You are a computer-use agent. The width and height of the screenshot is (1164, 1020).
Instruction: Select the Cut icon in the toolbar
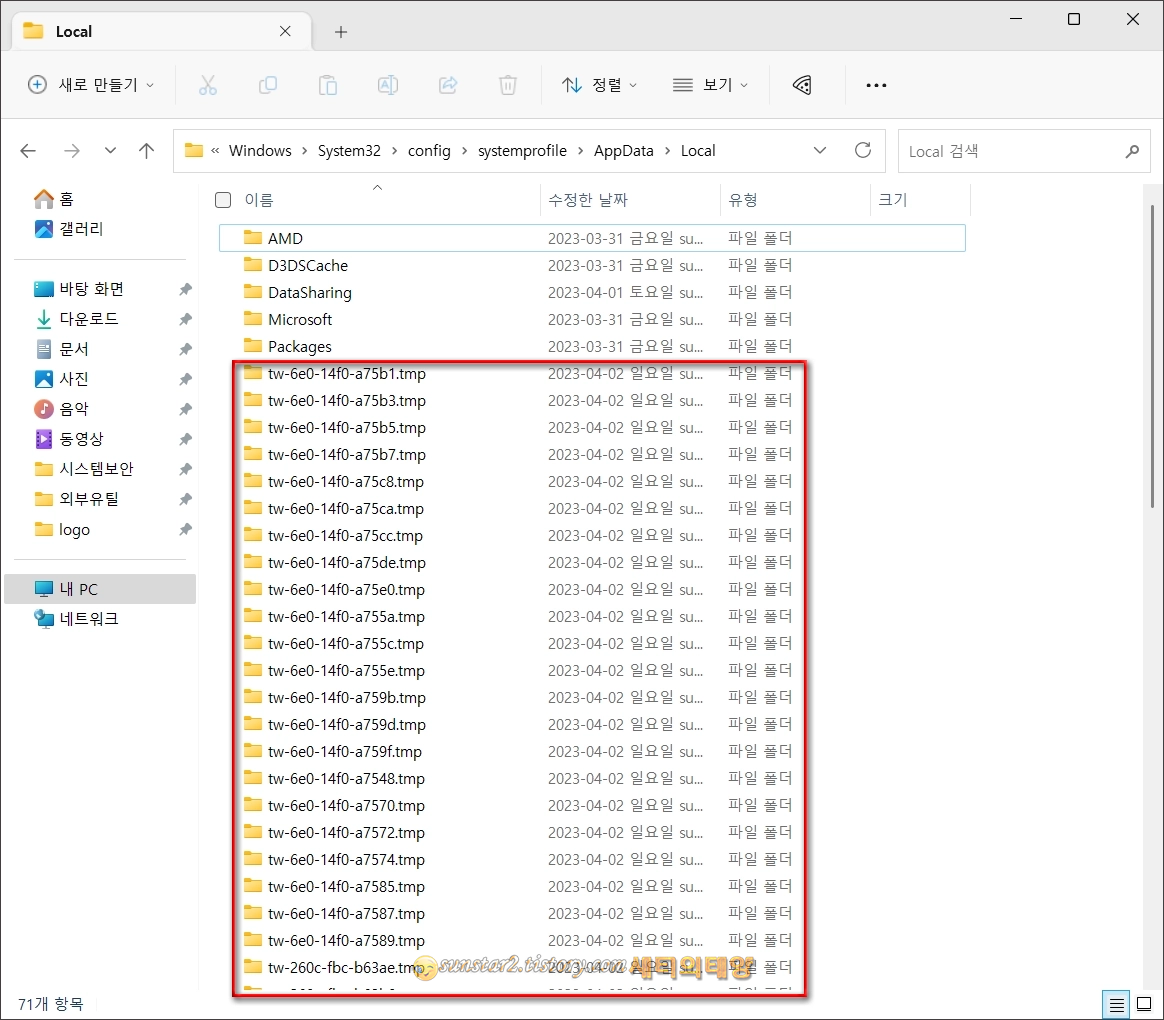point(208,85)
